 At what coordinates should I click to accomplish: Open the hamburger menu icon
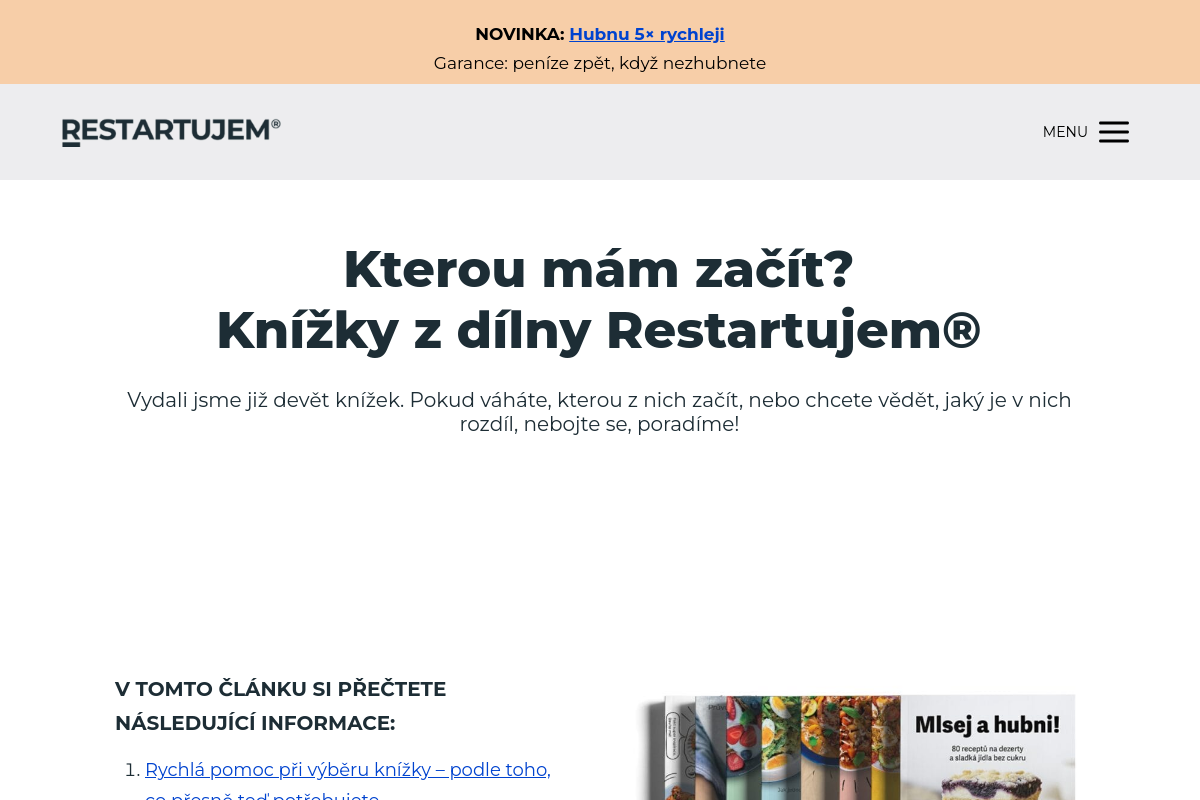pyautogui.click(x=1114, y=132)
